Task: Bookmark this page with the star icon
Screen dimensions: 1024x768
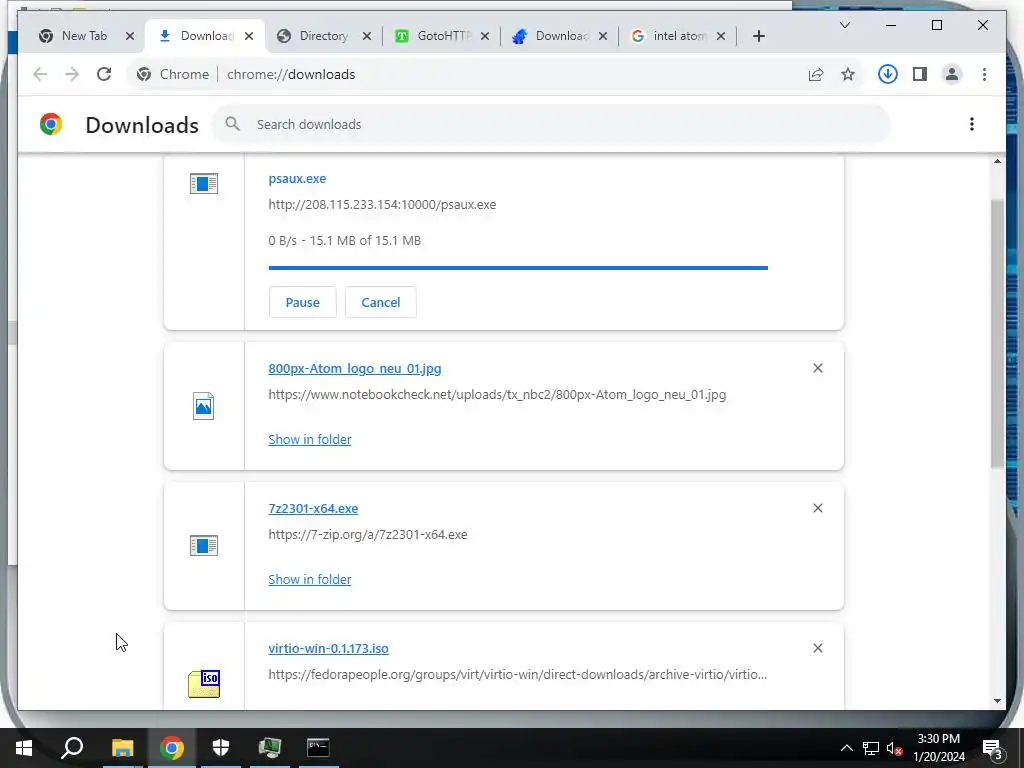Action: (x=848, y=74)
